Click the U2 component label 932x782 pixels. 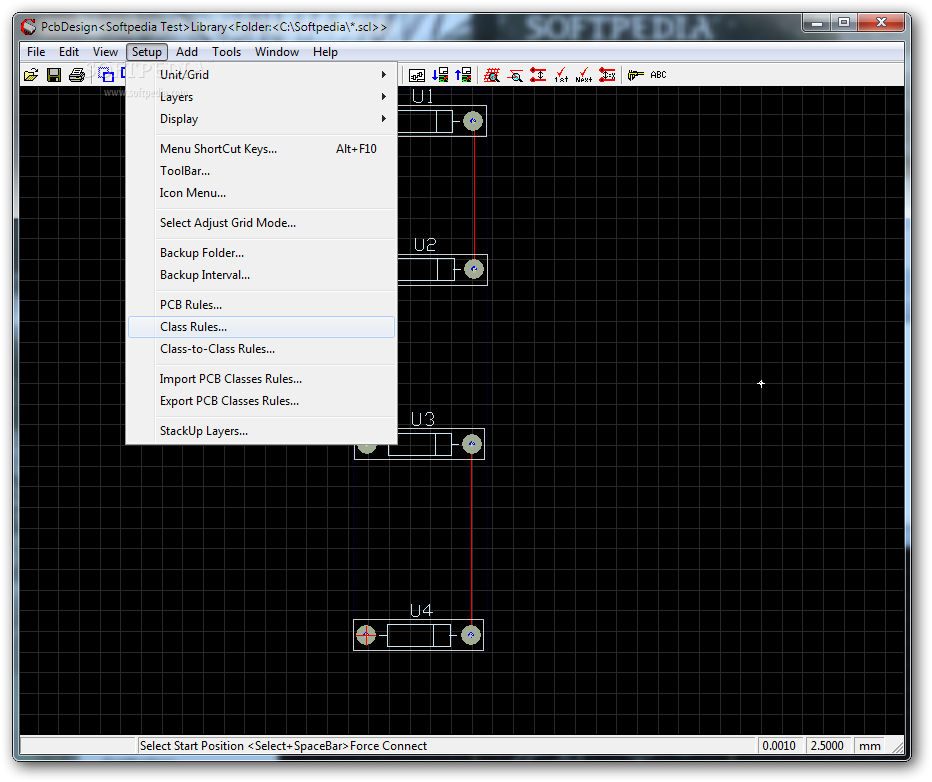point(425,245)
